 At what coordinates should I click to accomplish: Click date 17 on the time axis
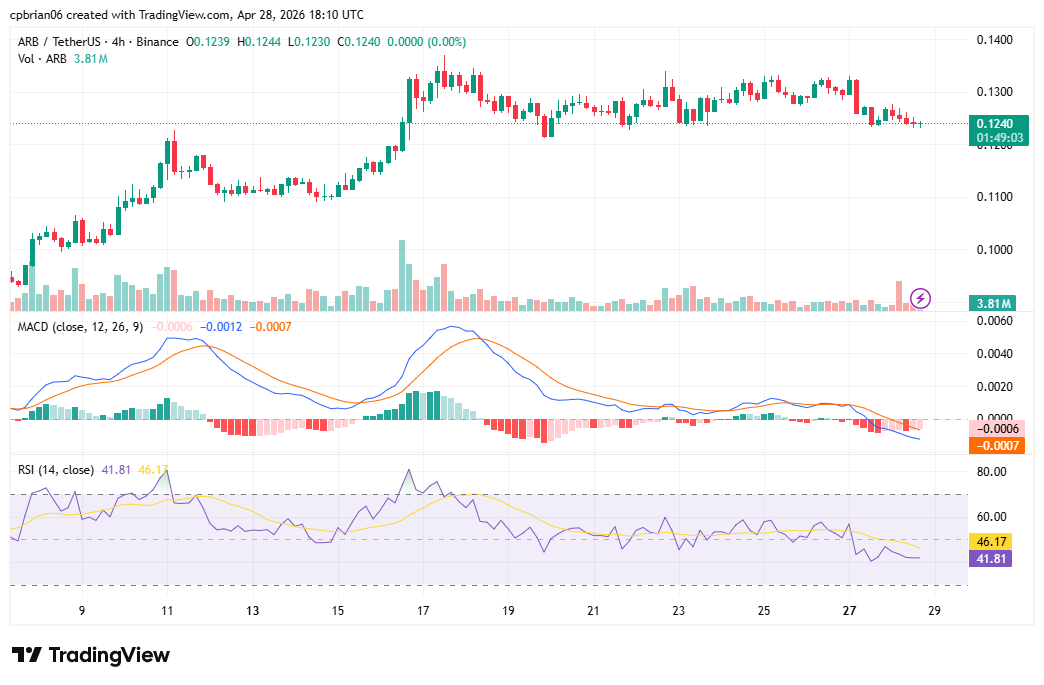(423, 610)
